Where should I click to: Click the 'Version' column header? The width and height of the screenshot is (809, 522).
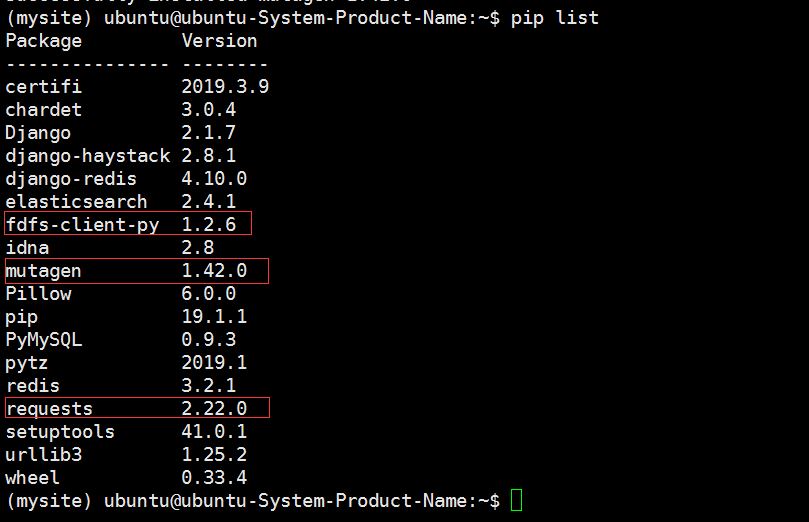(219, 41)
